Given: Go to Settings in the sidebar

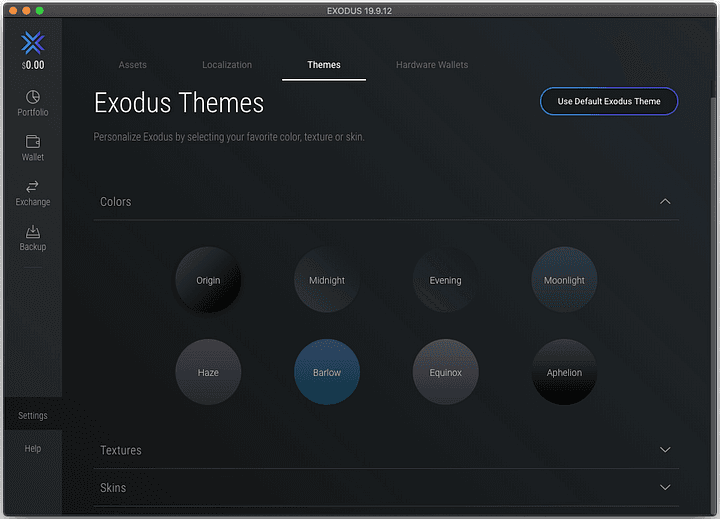Looking at the screenshot, I should click(x=33, y=415).
